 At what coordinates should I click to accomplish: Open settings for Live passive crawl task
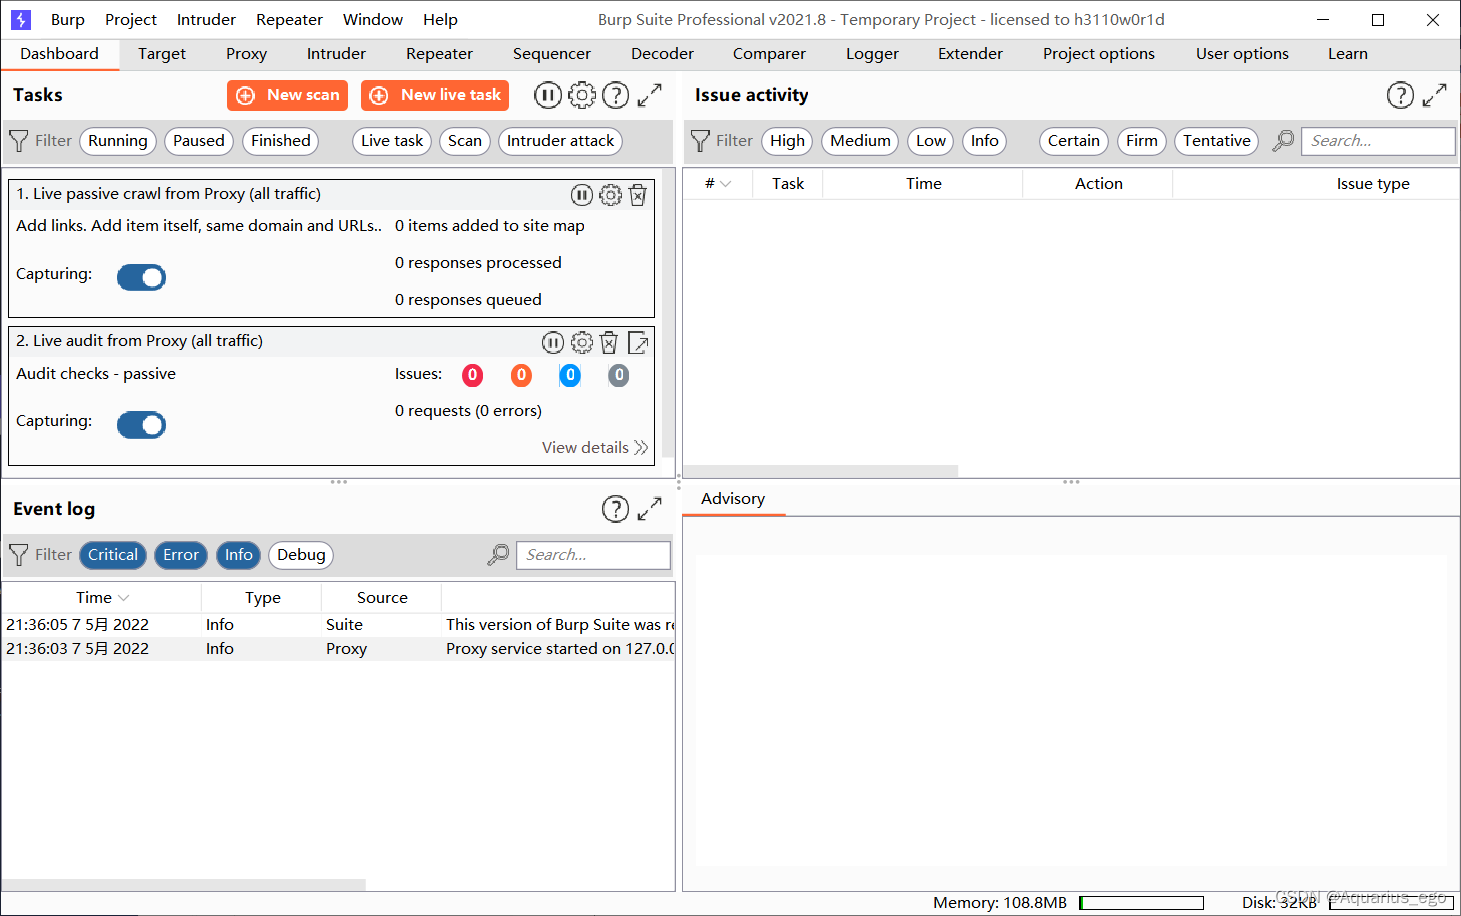[610, 195]
